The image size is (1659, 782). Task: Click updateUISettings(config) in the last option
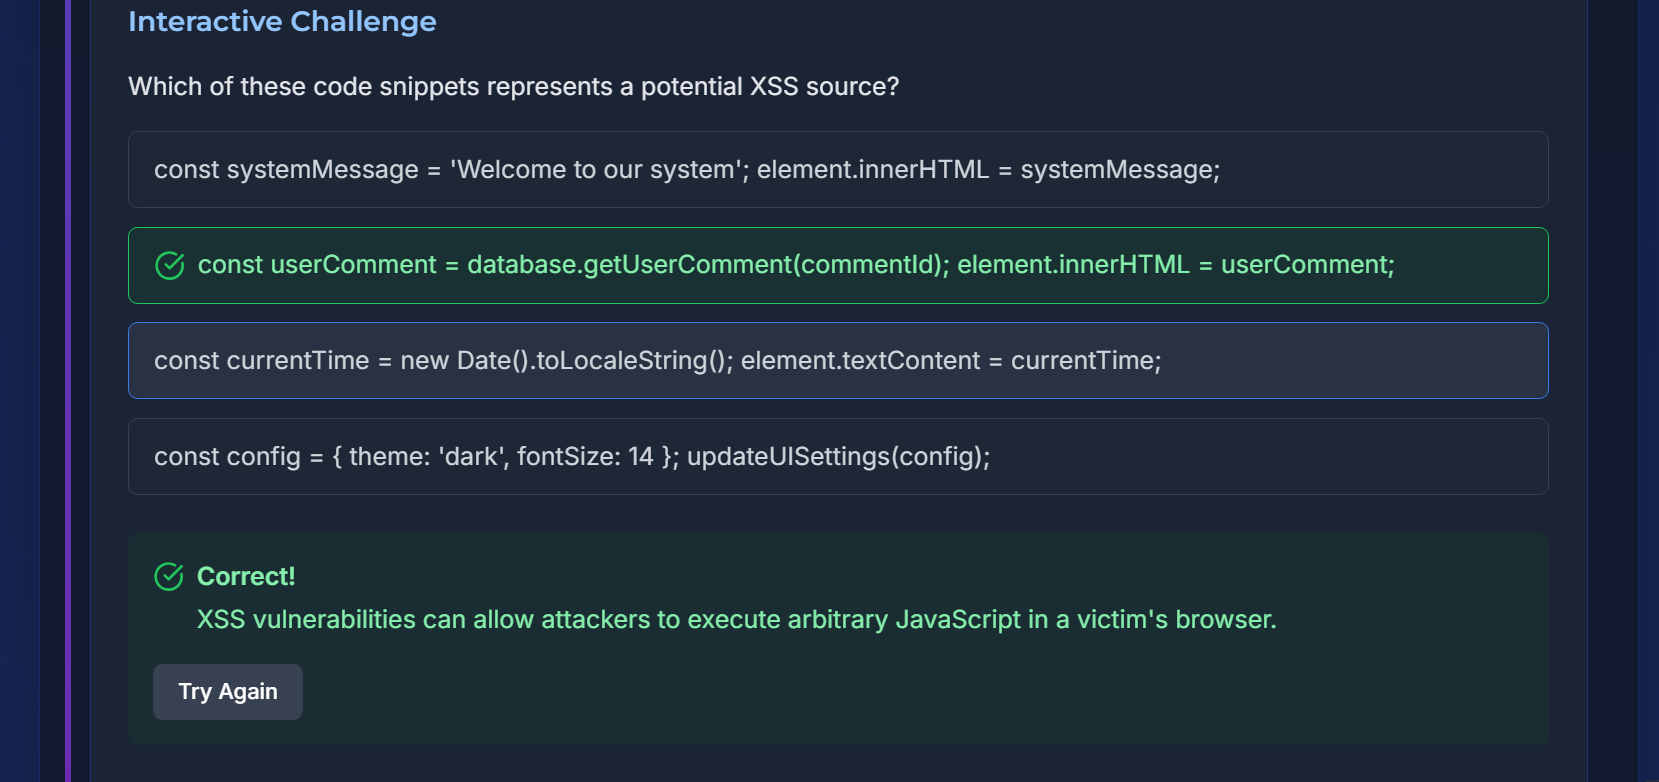(x=838, y=457)
